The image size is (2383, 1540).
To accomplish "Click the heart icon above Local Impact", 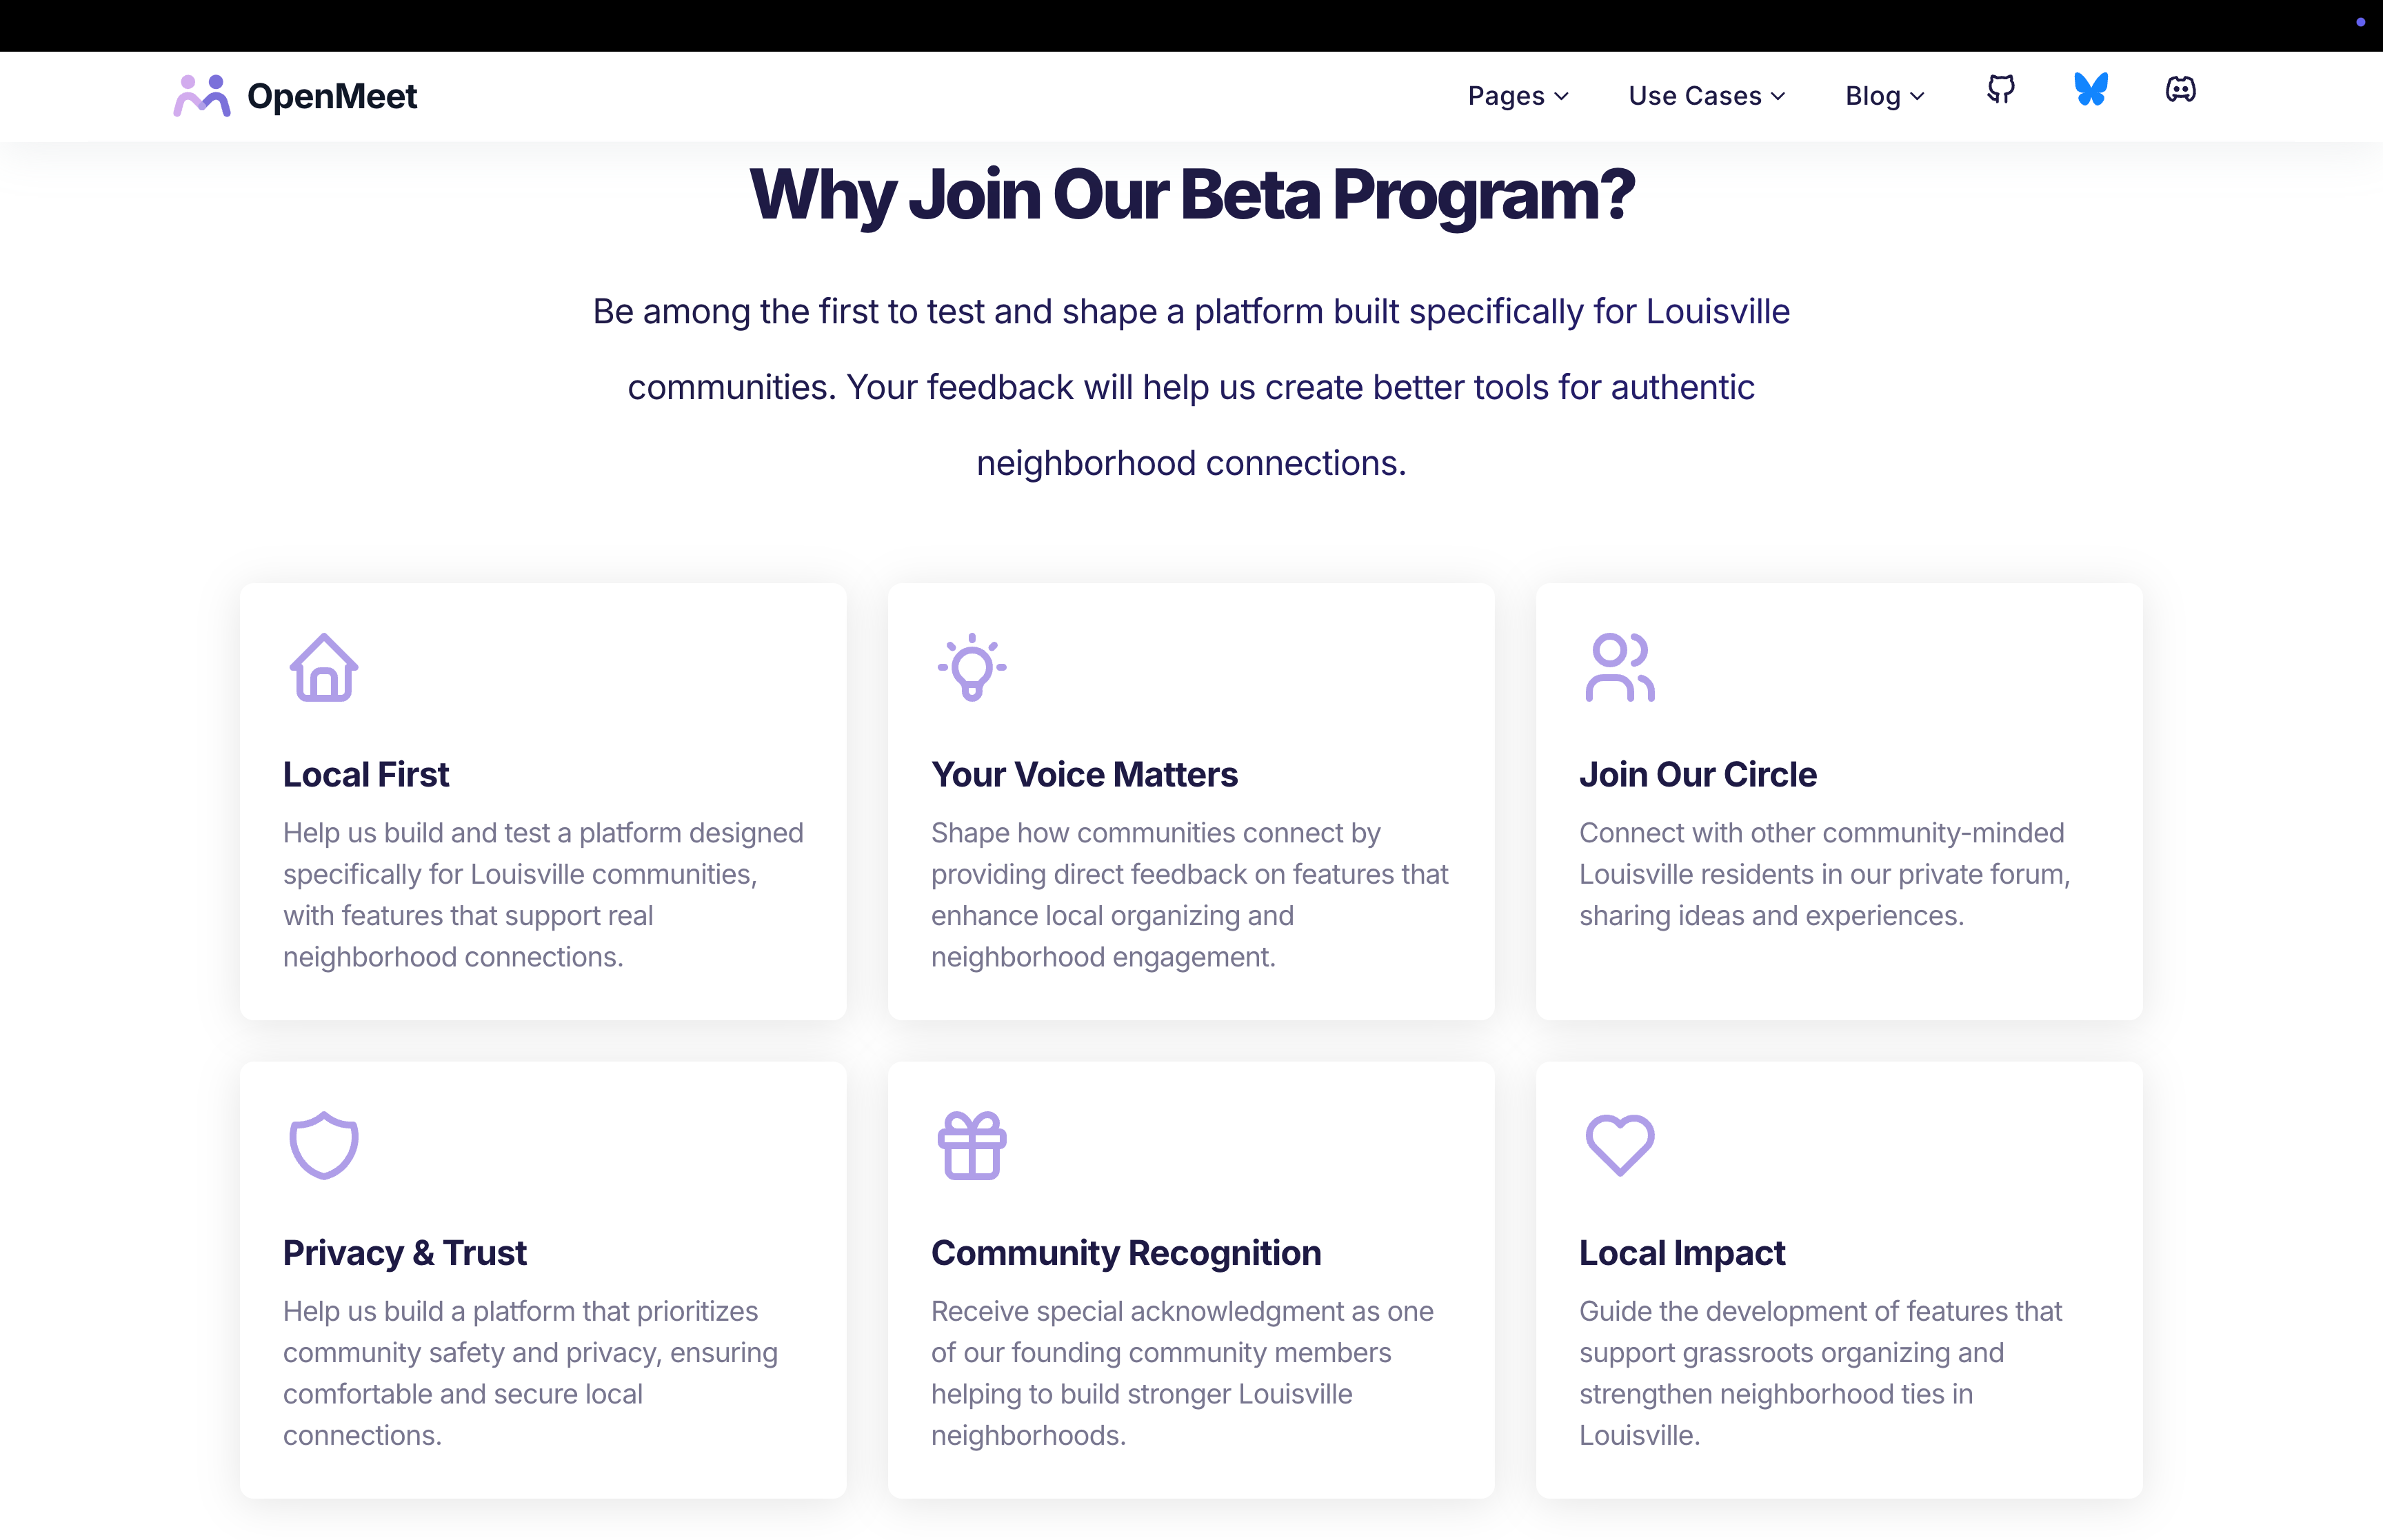I will point(1619,1145).
